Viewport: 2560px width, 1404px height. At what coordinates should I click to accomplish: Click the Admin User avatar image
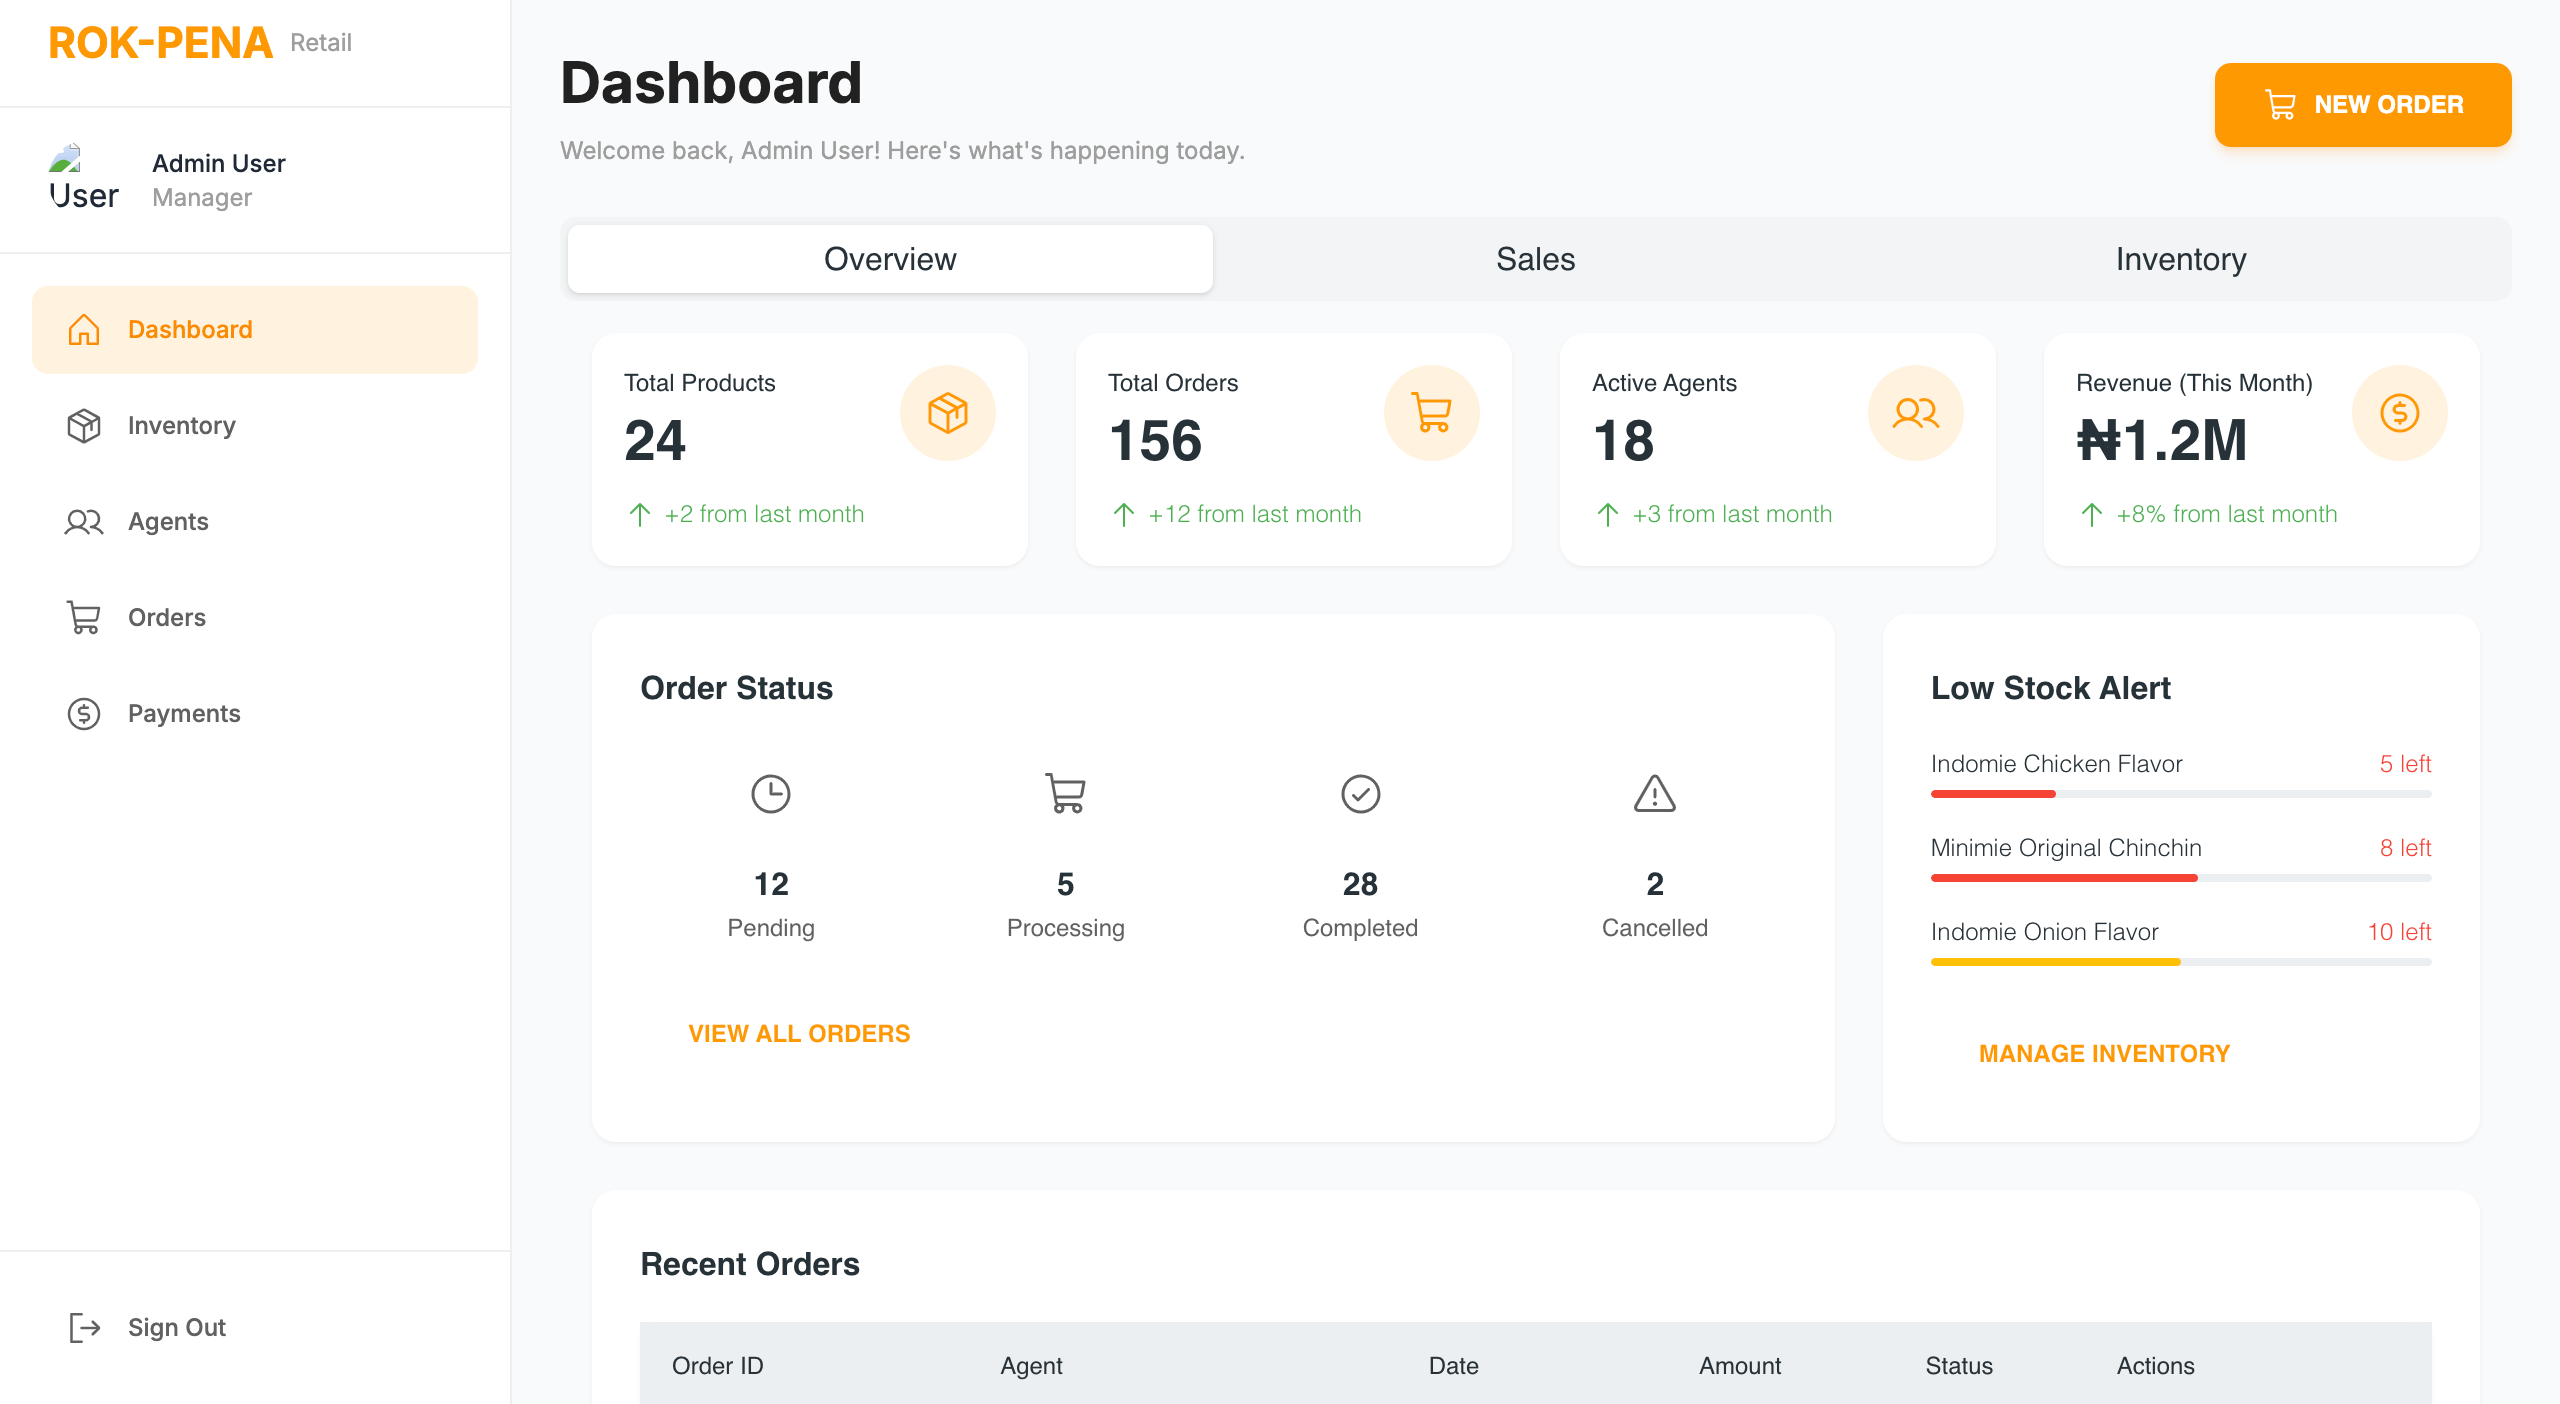82,180
